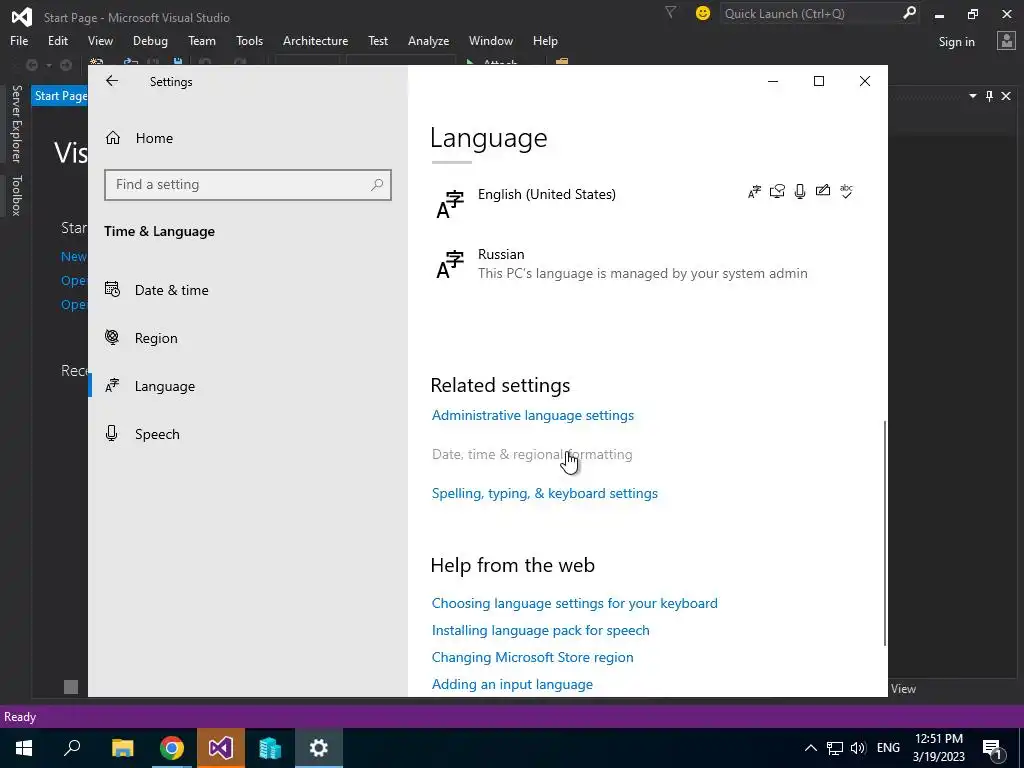Open Date, time & regional formatting link
The height and width of the screenshot is (768, 1024).
pyautogui.click(x=532, y=455)
